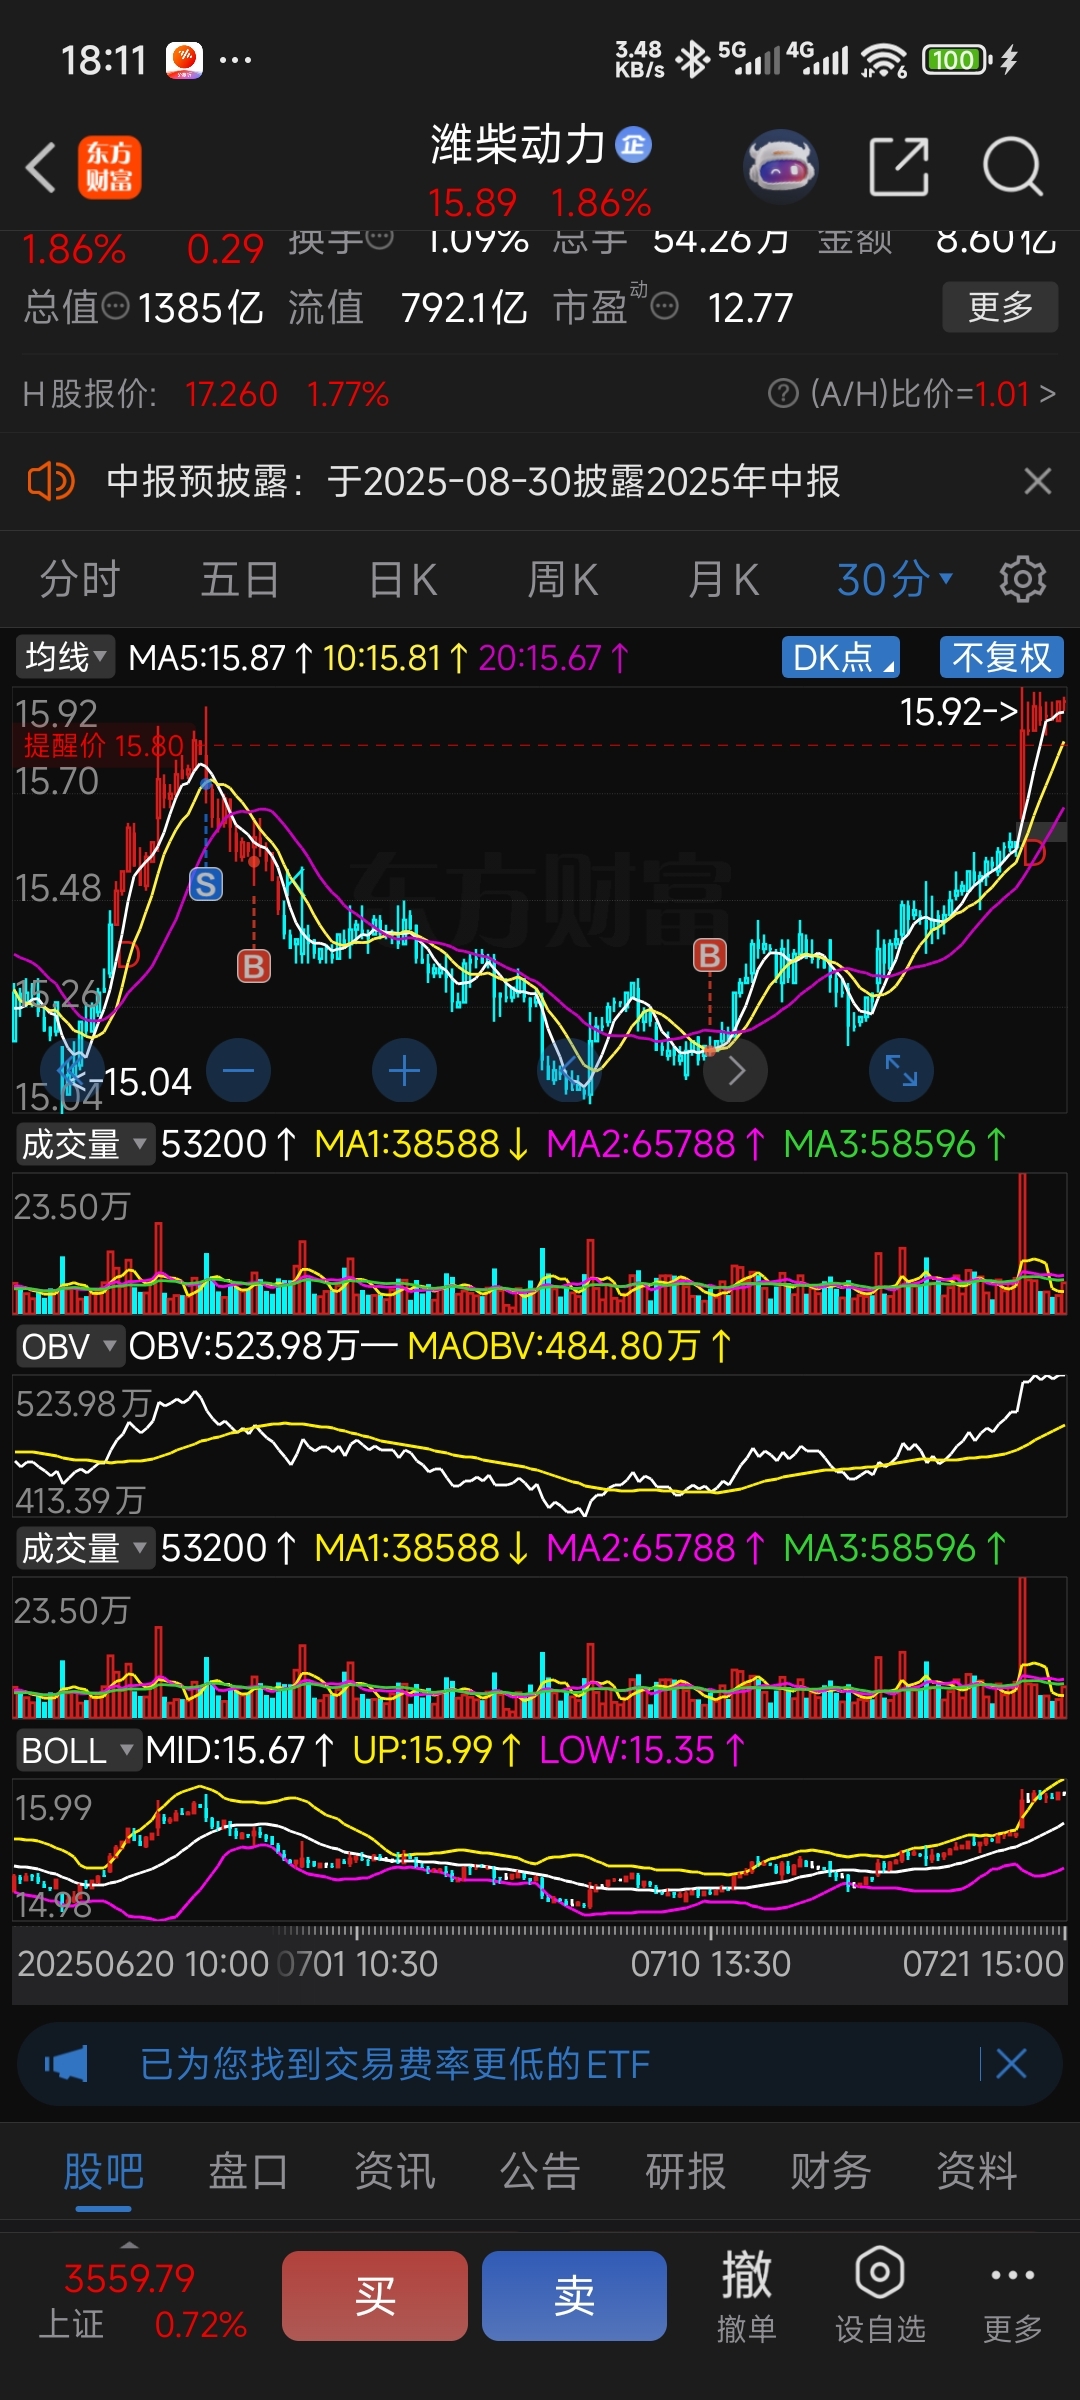Image resolution: width=1080 pixels, height=2400 pixels.
Task: Open chart settings gear icon
Action: pyautogui.click(x=1022, y=579)
